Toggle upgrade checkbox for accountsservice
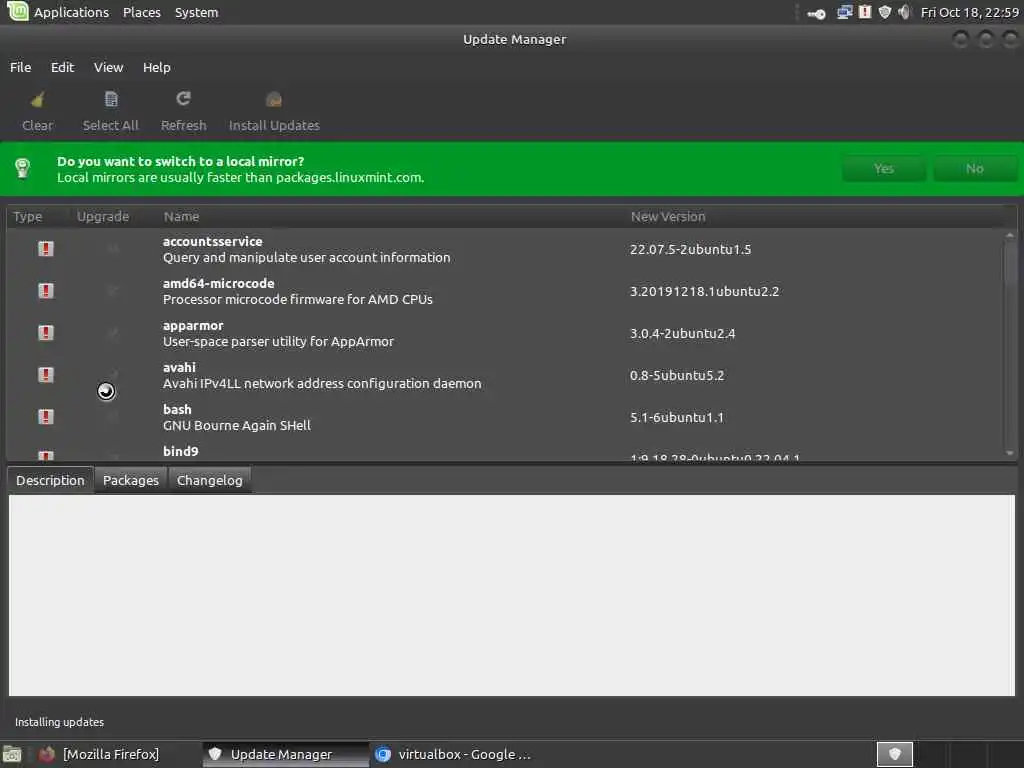The width and height of the screenshot is (1024, 768). (x=113, y=249)
